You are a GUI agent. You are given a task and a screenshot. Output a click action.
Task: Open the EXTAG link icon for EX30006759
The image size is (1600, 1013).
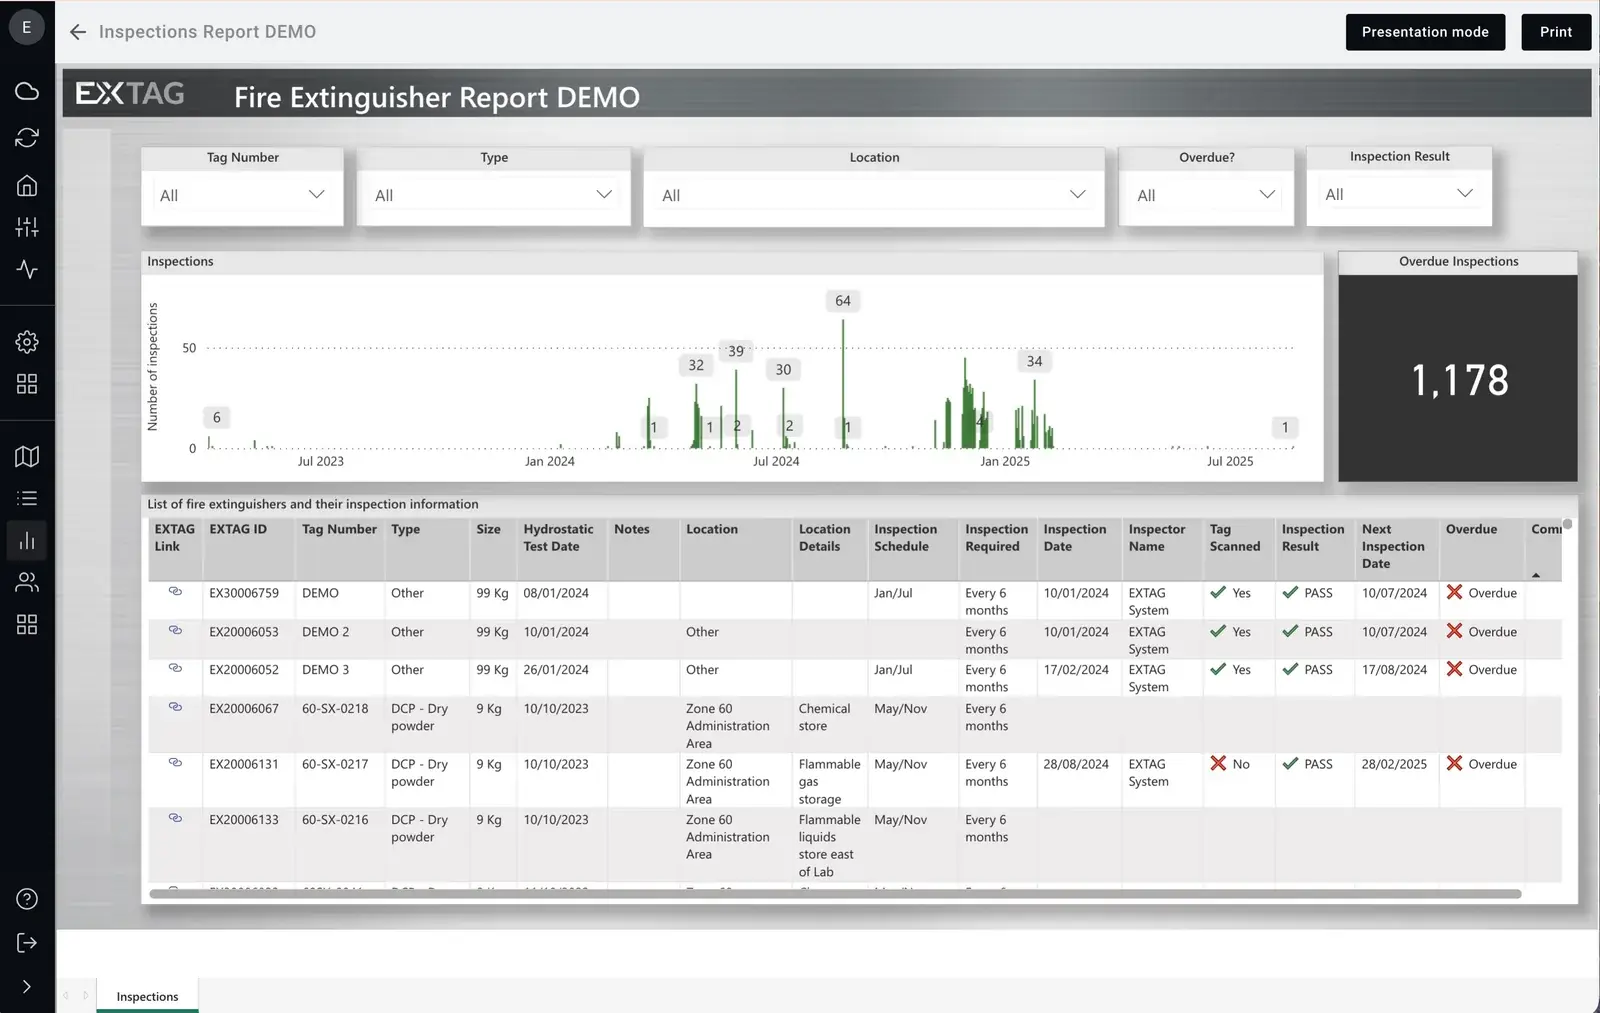click(x=175, y=592)
